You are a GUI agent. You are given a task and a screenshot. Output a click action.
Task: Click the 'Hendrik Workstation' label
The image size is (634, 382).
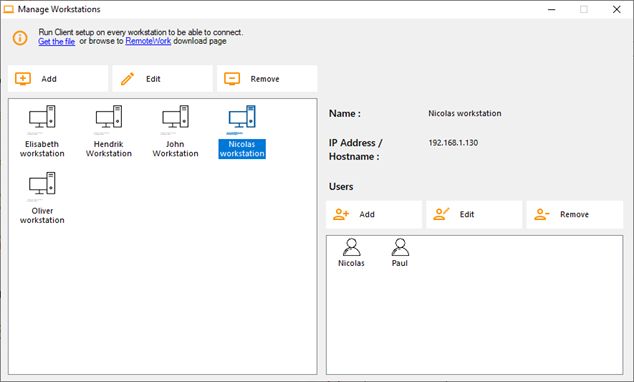(109, 149)
